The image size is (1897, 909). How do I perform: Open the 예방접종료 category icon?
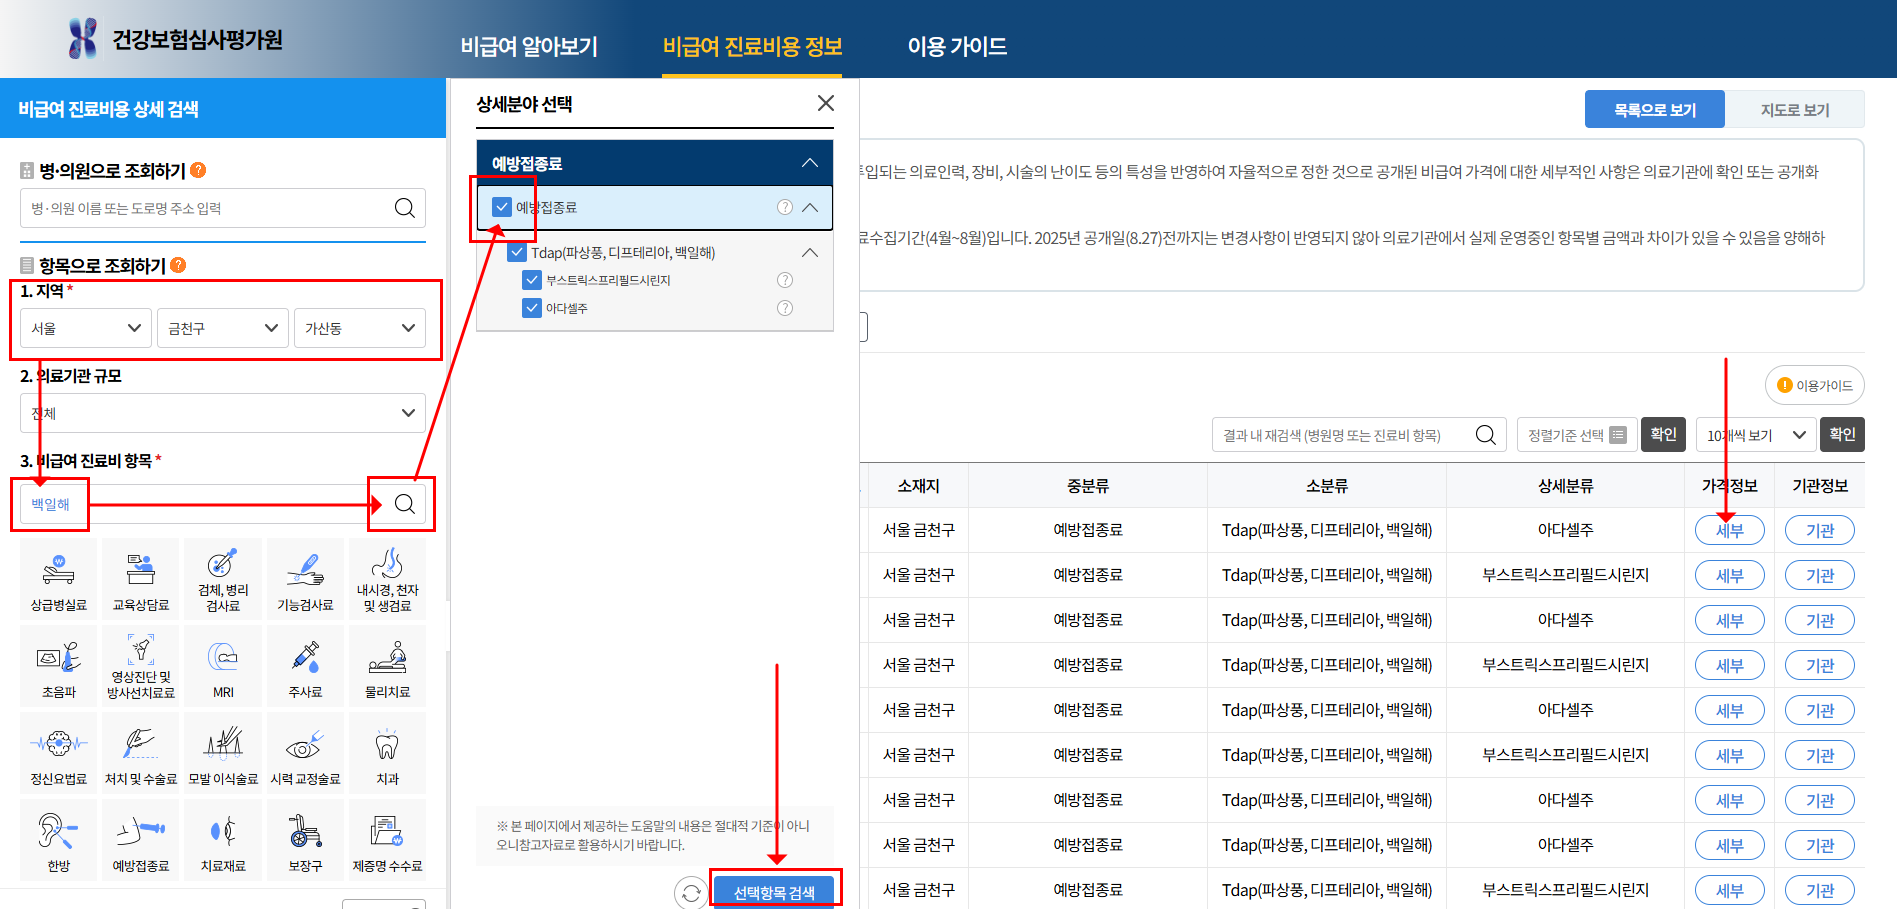click(141, 840)
